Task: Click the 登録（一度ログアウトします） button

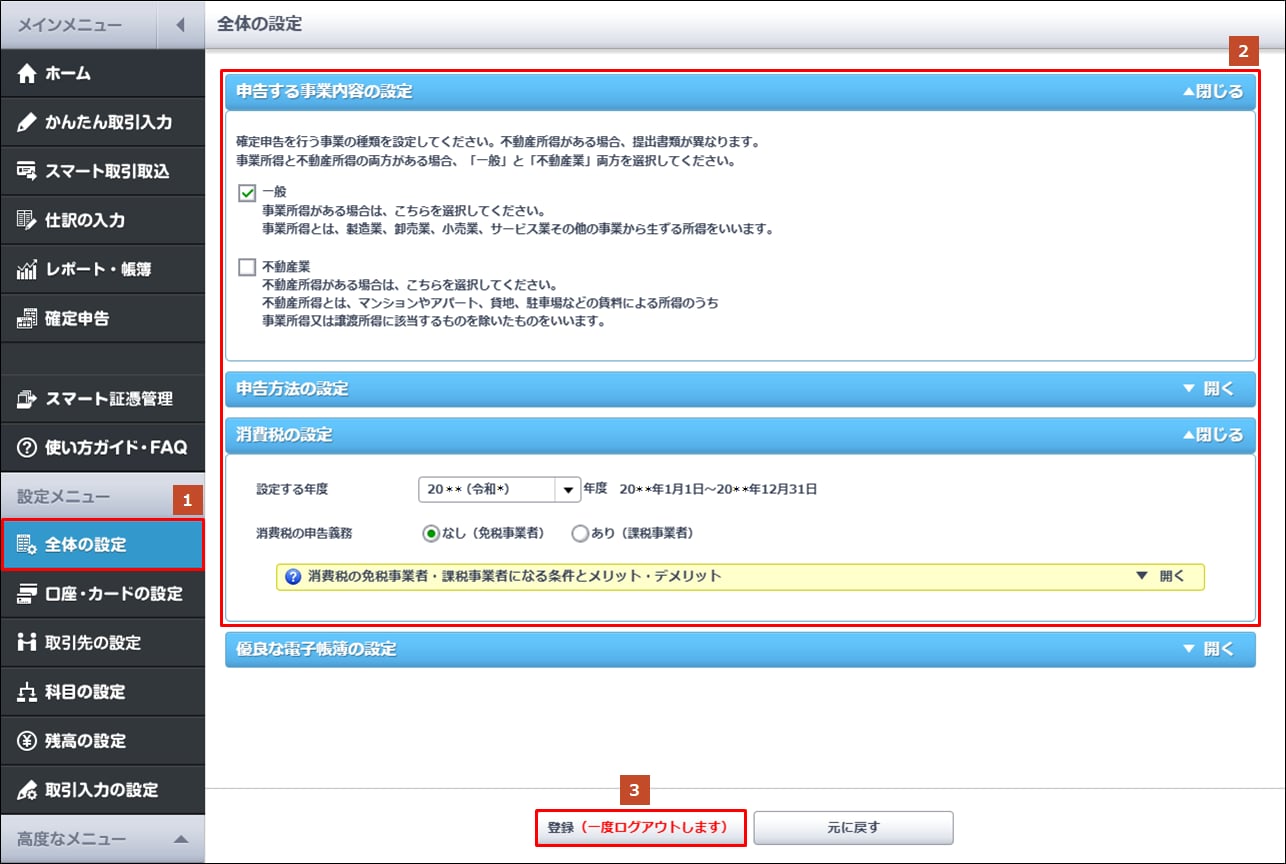Action: pyautogui.click(x=641, y=828)
